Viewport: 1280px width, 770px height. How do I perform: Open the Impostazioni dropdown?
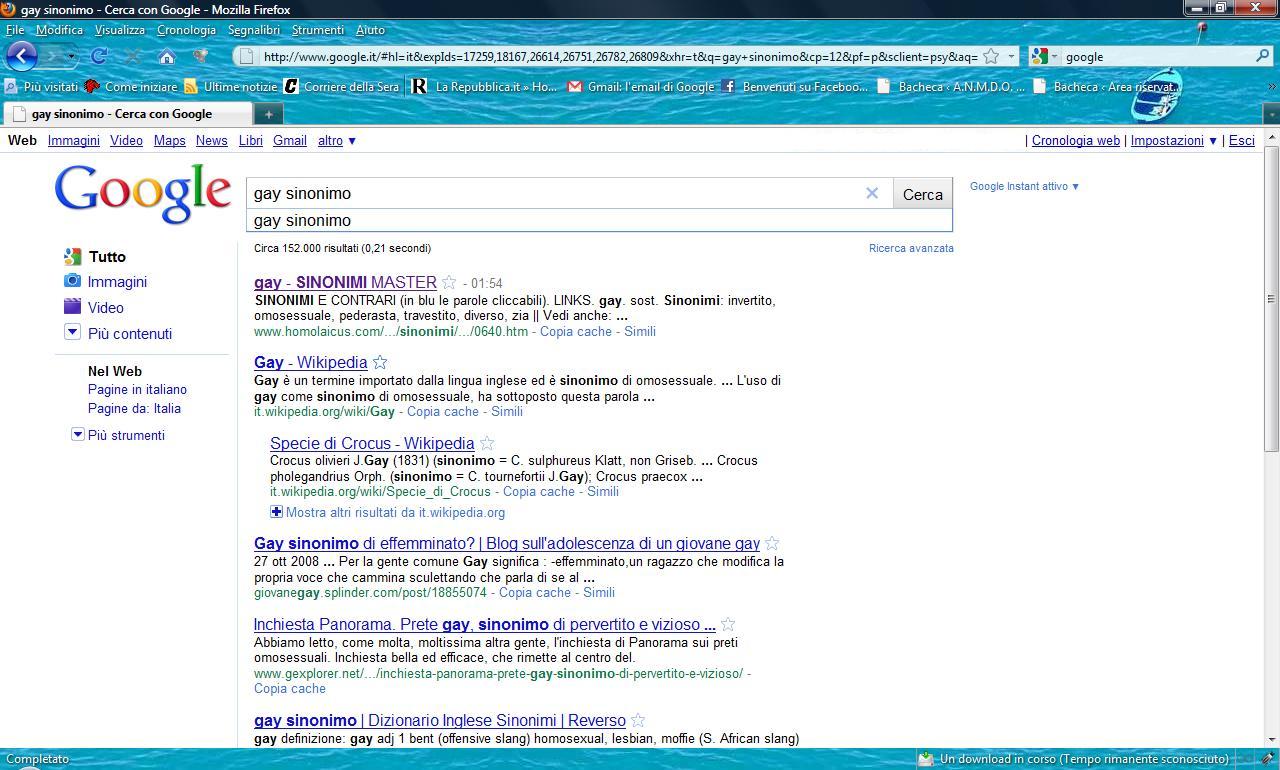click(x=1174, y=141)
